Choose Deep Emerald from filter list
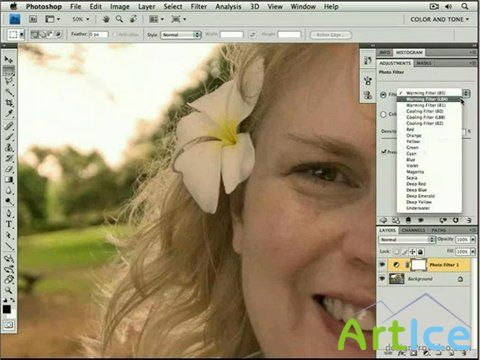The width and height of the screenshot is (480, 360). point(429,196)
